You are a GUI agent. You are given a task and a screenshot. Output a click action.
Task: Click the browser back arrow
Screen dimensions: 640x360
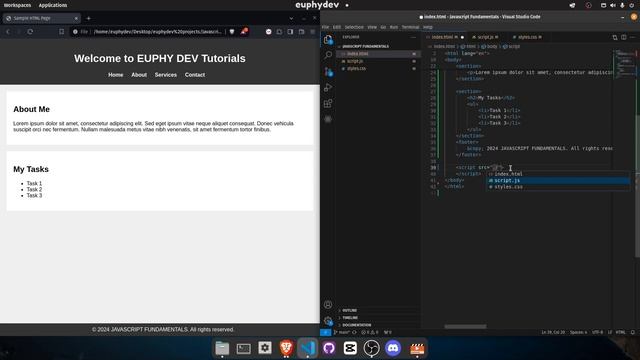[x=8, y=31]
